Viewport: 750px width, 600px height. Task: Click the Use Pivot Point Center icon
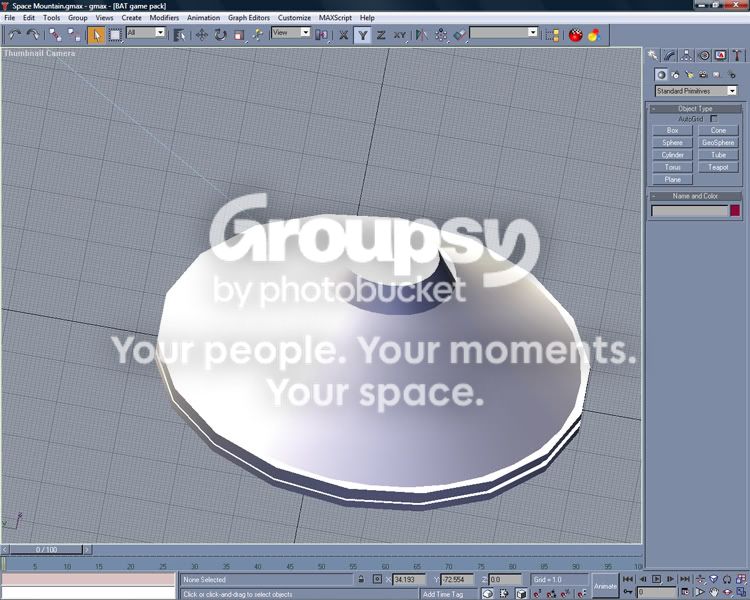point(322,35)
